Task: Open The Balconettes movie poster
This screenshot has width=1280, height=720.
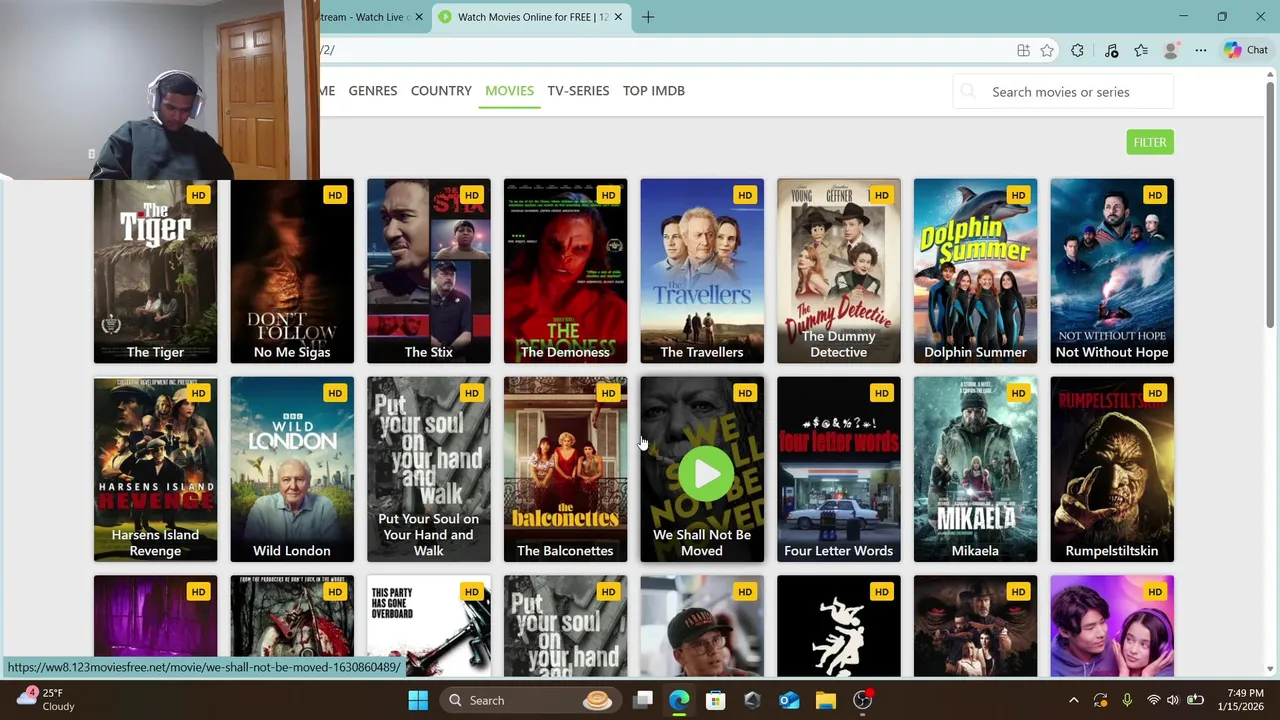Action: click(x=565, y=470)
